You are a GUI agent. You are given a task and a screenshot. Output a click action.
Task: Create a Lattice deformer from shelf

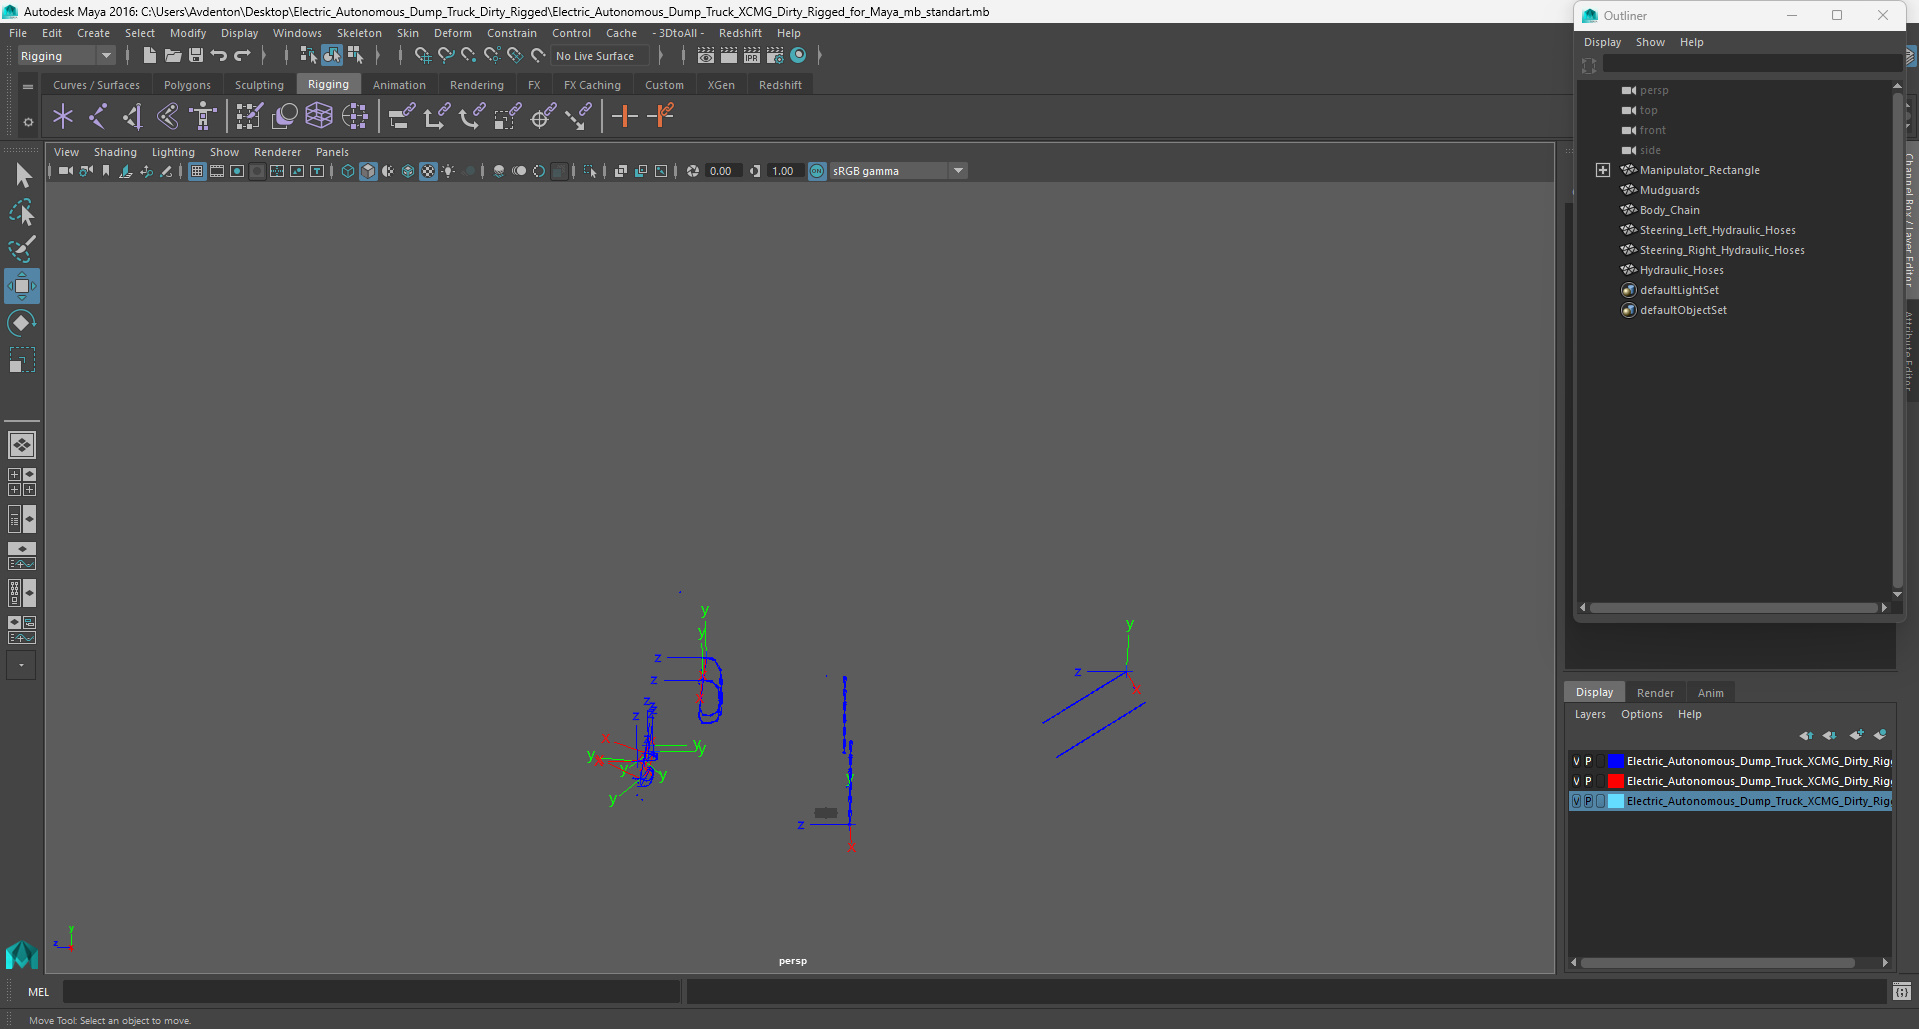(x=319, y=117)
